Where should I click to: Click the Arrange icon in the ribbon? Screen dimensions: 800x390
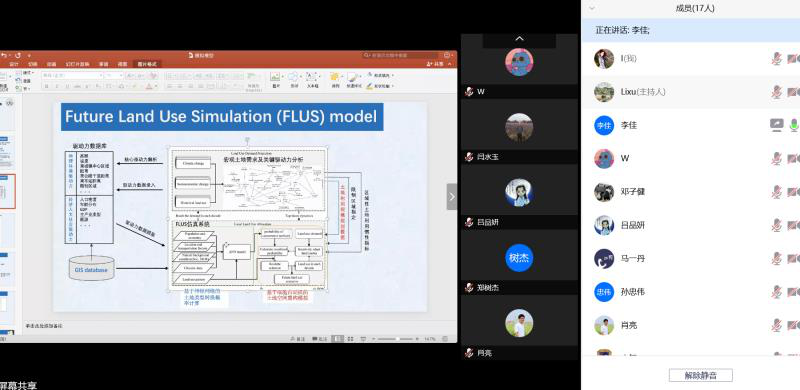[335, 79]
